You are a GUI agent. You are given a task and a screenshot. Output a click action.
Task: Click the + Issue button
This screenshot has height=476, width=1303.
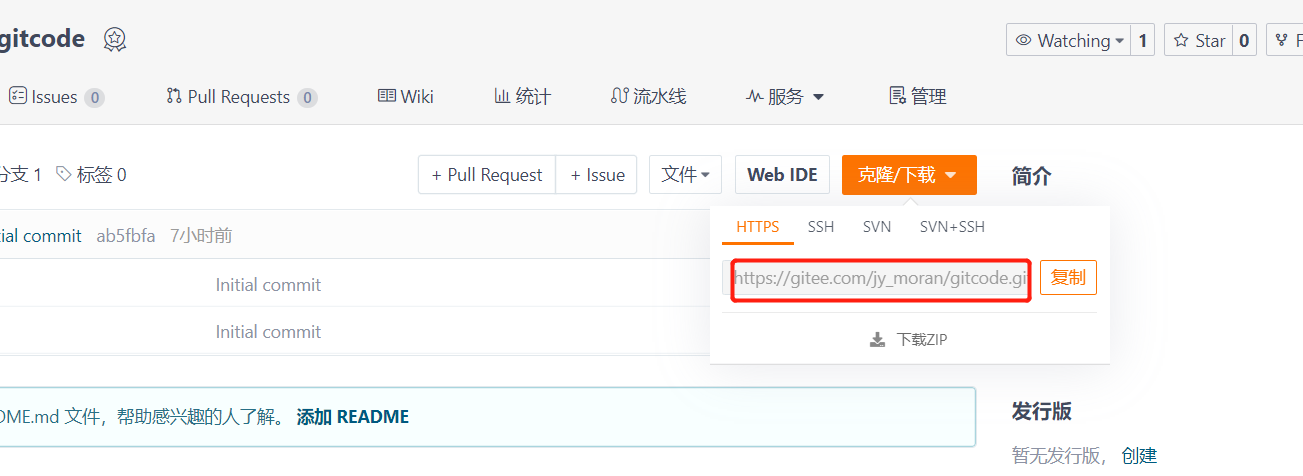point(597,174)
